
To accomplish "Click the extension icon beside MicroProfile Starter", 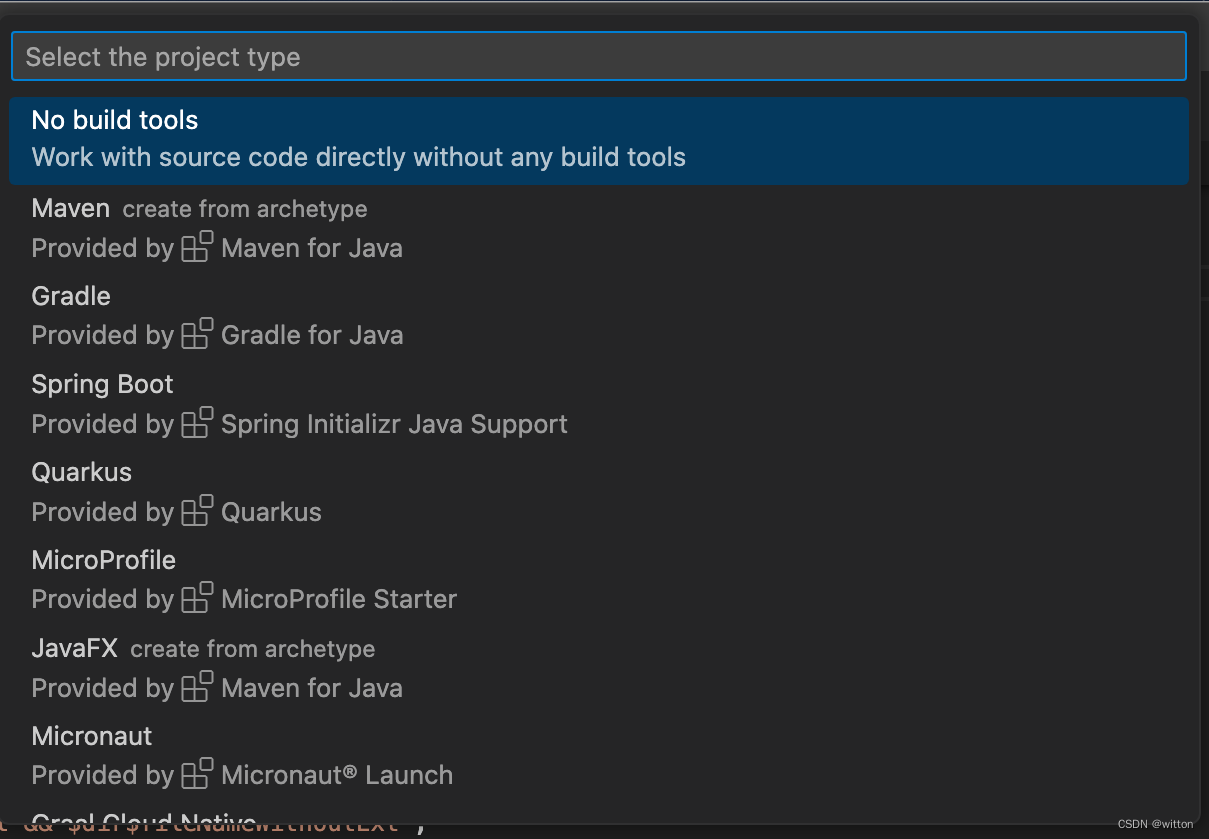I will click(197, 598).
